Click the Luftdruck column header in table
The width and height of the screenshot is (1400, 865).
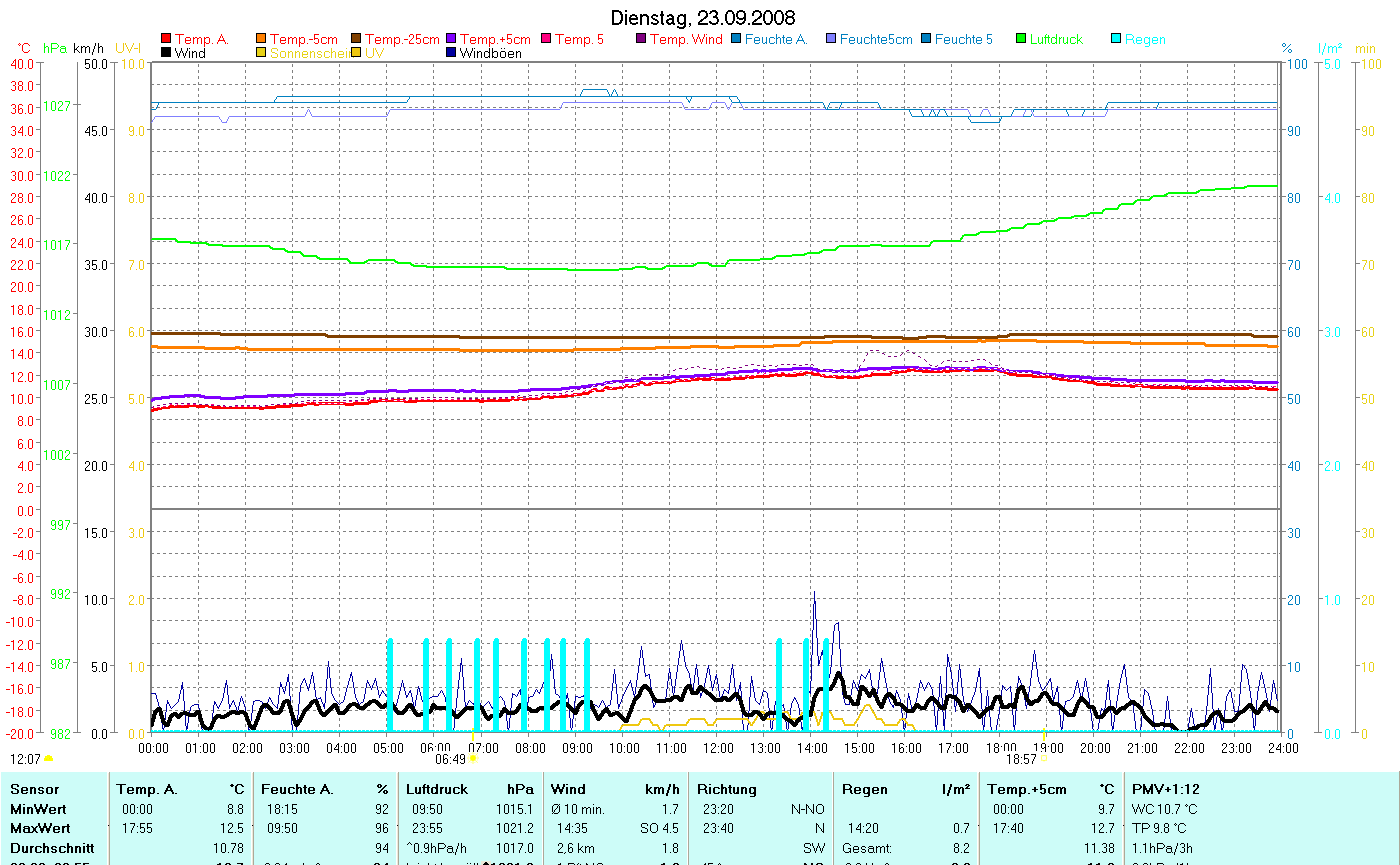[435, 789]
